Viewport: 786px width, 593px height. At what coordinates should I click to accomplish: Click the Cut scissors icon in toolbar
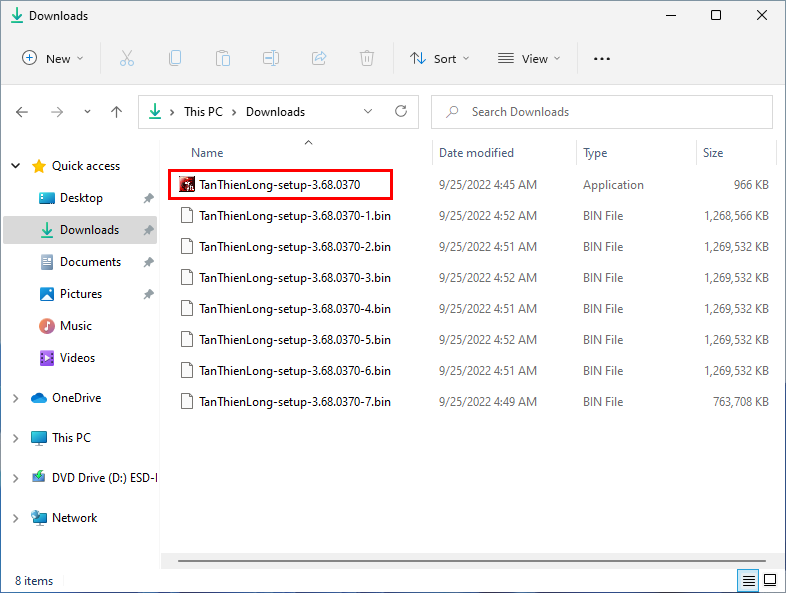127,59
